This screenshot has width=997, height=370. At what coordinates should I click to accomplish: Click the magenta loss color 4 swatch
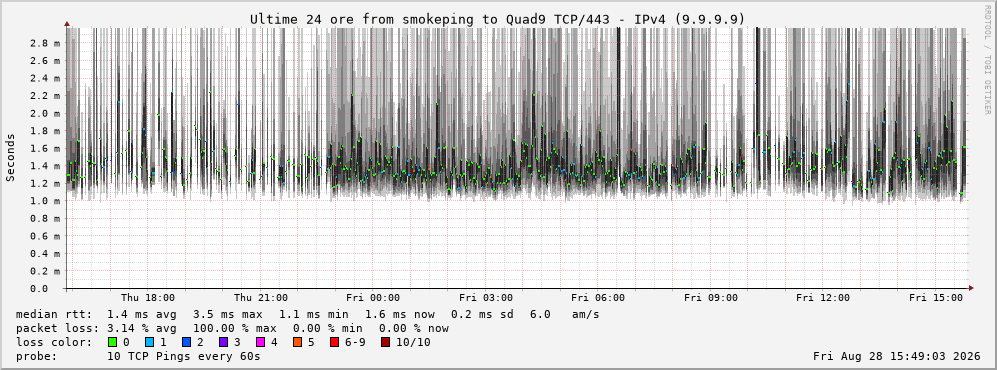[260, 342]
